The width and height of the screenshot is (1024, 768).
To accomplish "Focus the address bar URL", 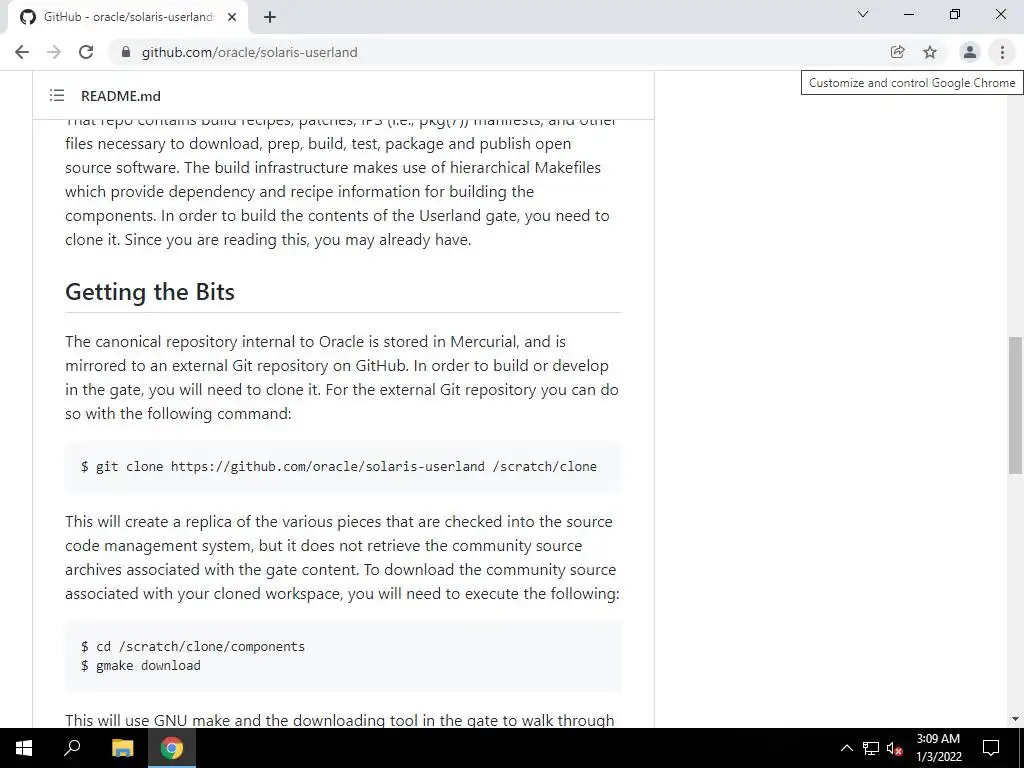I will tap(249, 52).
